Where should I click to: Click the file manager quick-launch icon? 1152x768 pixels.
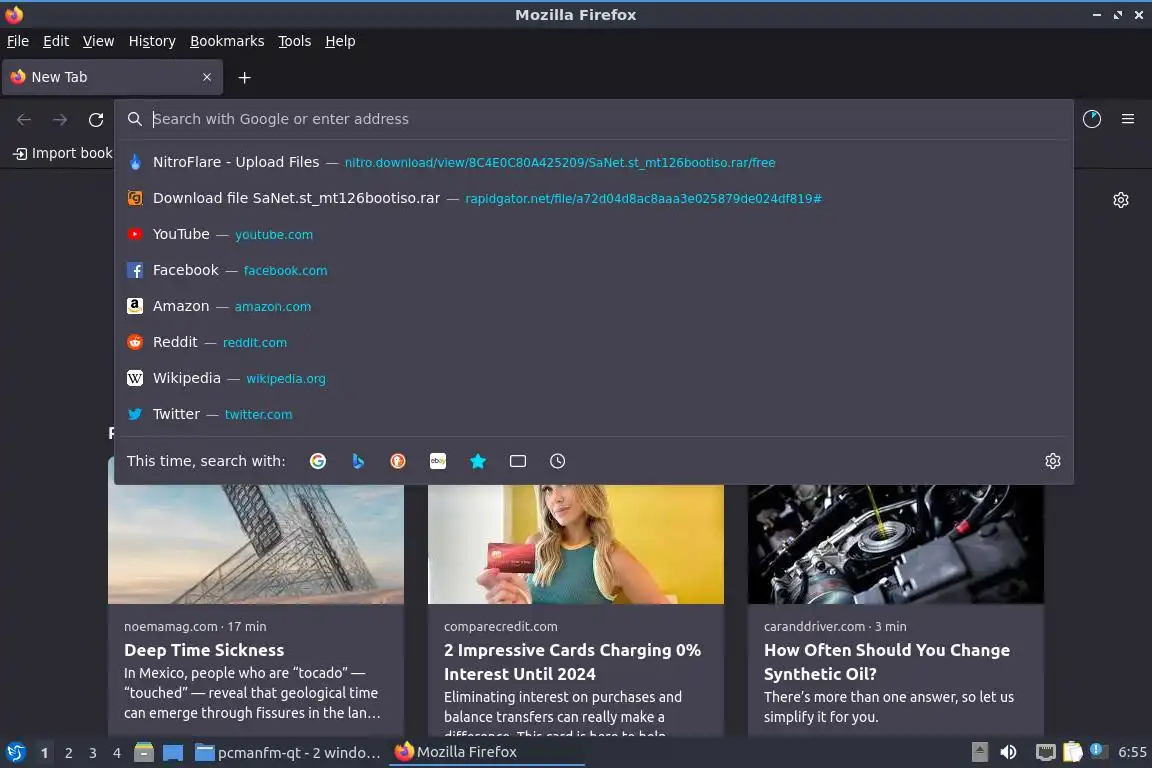[x=144, y=753]
